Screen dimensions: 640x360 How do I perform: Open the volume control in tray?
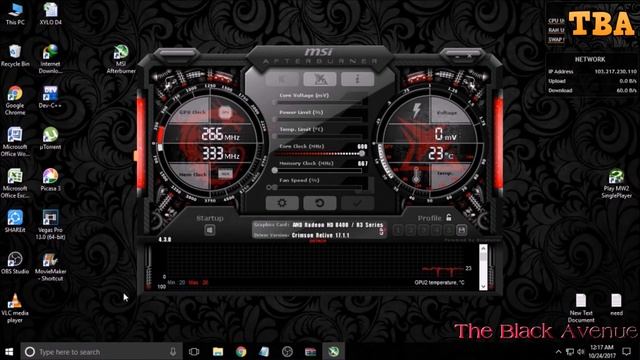[581, 351]
